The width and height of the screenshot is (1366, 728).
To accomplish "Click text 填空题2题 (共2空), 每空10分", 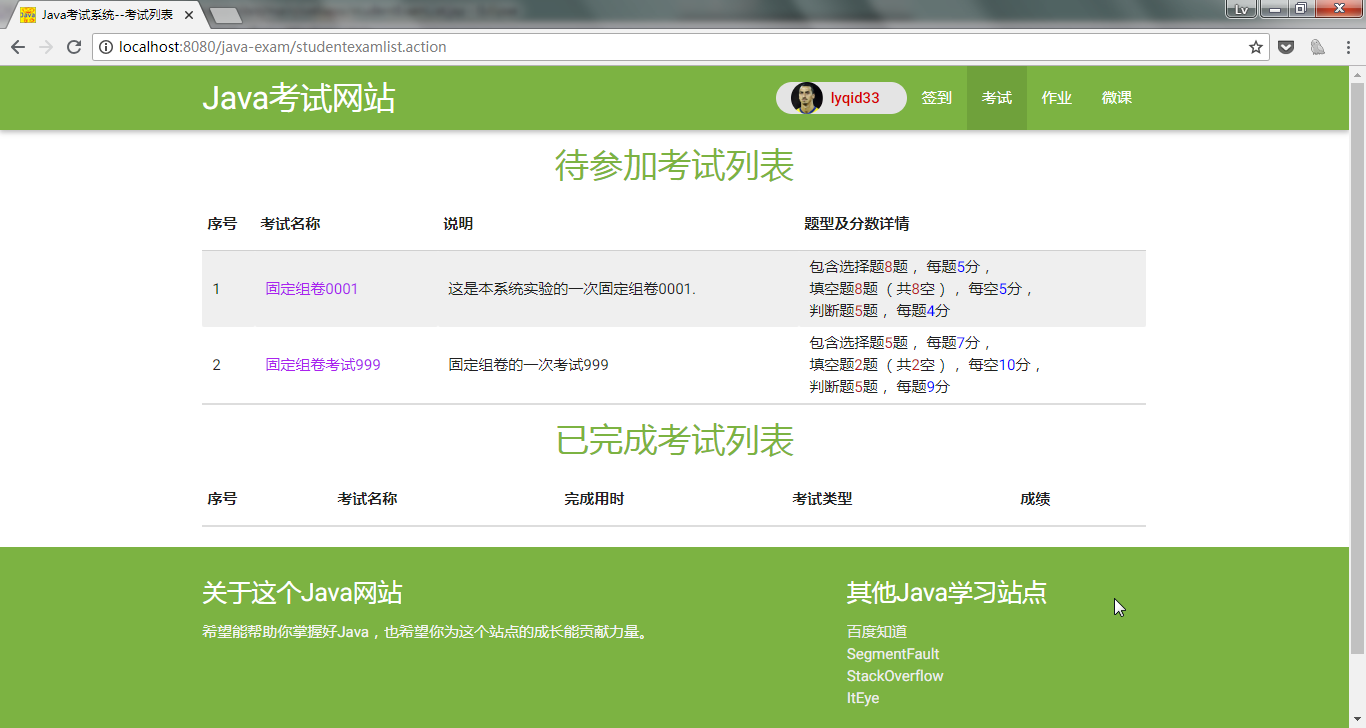I will pyautogui.click(x=926, y=365).
